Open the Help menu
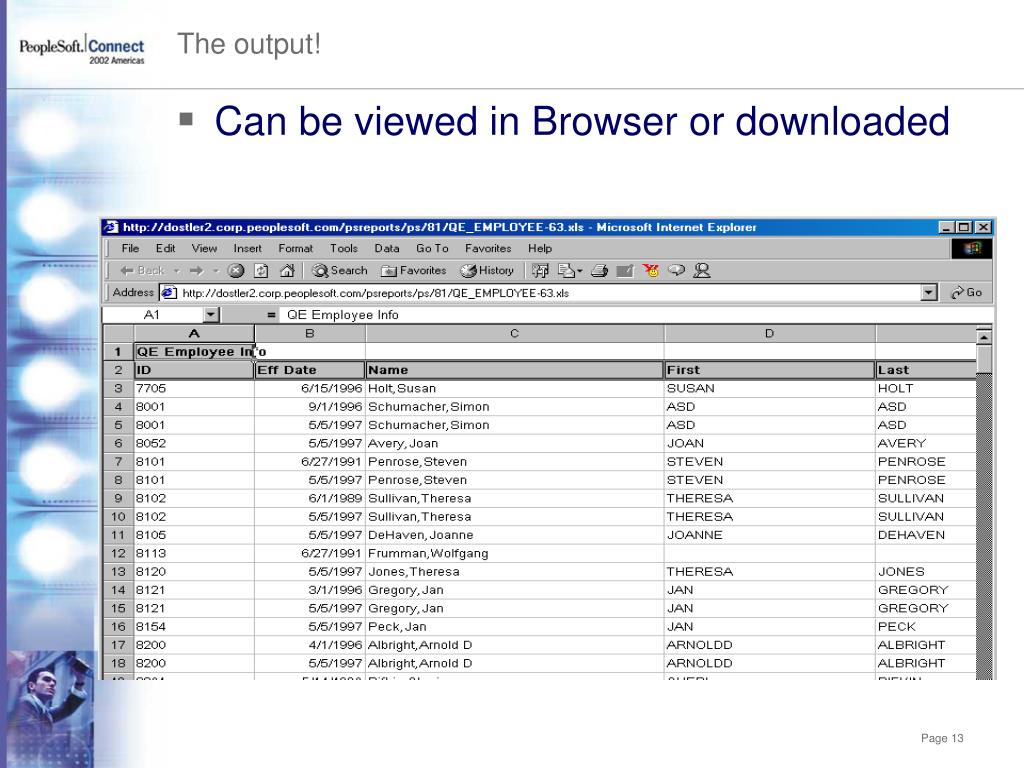The image size is (1024, 768). point(540,248)
